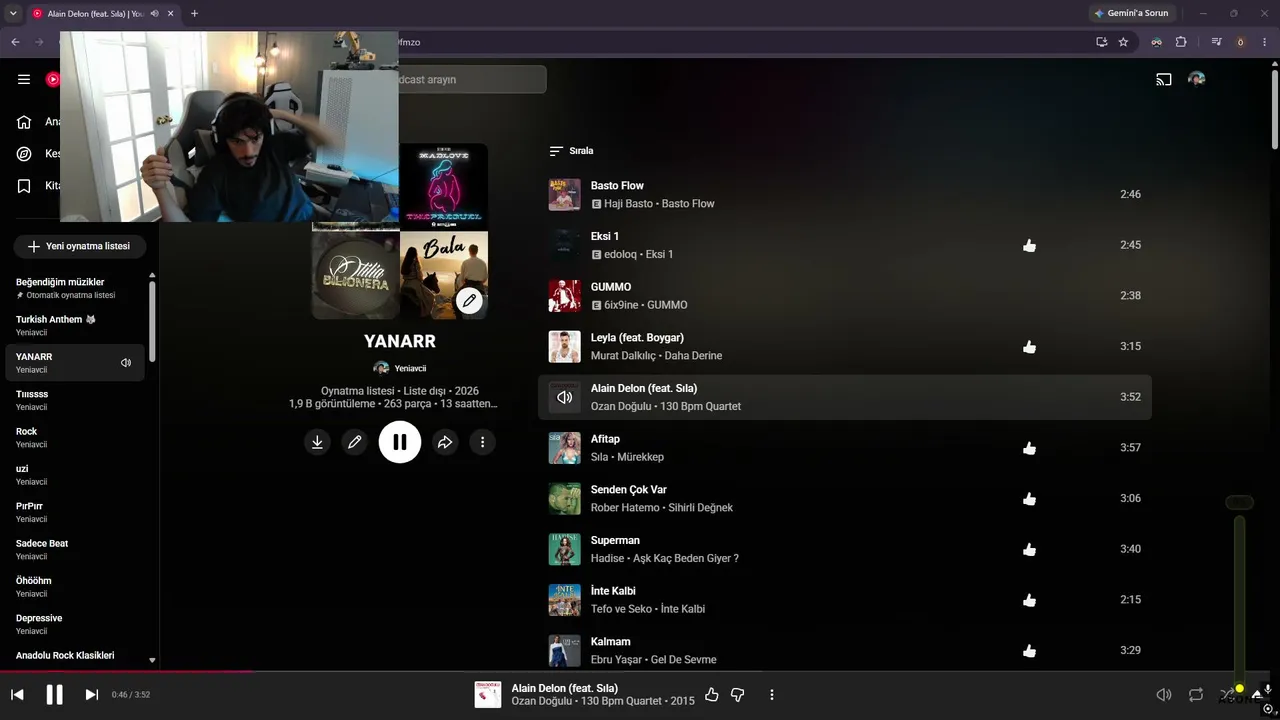Viewport: 1280px width, 720px height.
Task: Open the Yeniavcii profile link under YANARR
Action: tap(400, 368)
